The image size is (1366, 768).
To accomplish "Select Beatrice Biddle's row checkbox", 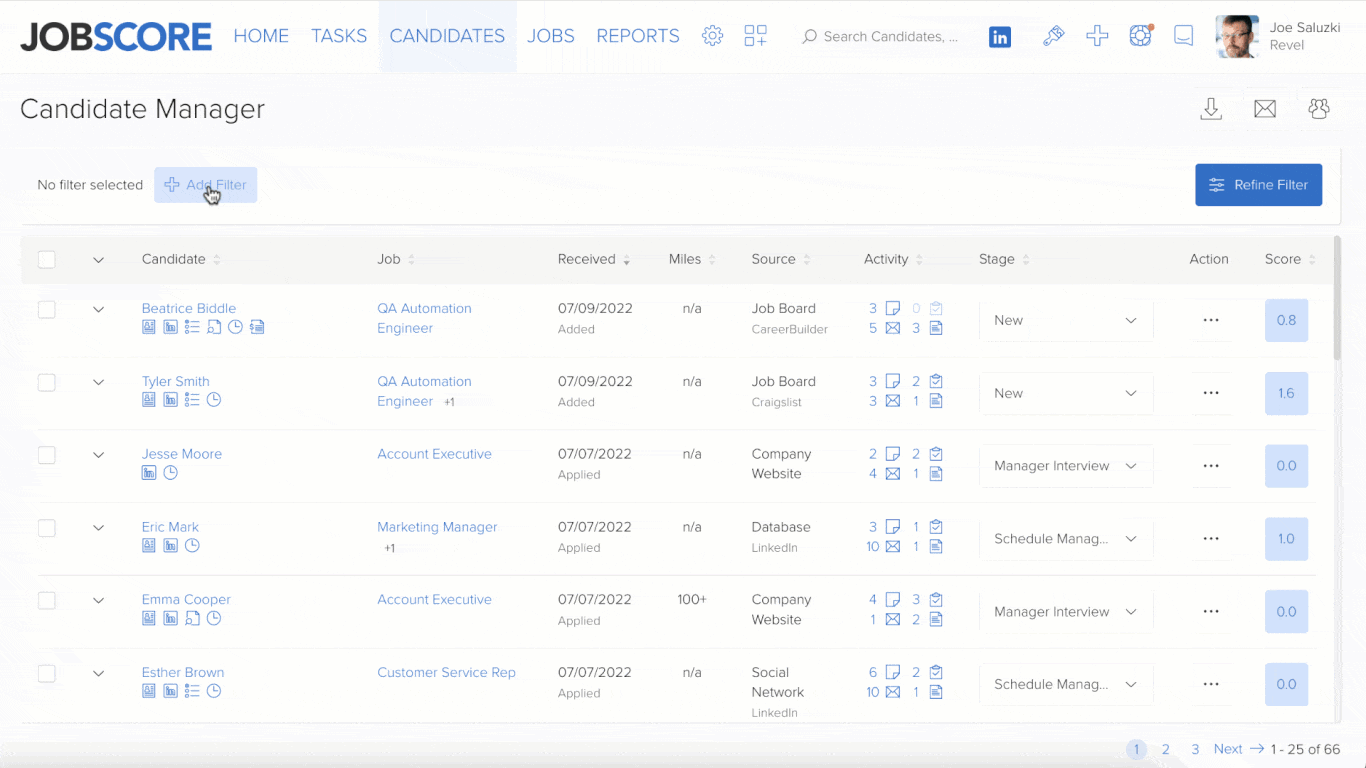I will pos(47,309).
